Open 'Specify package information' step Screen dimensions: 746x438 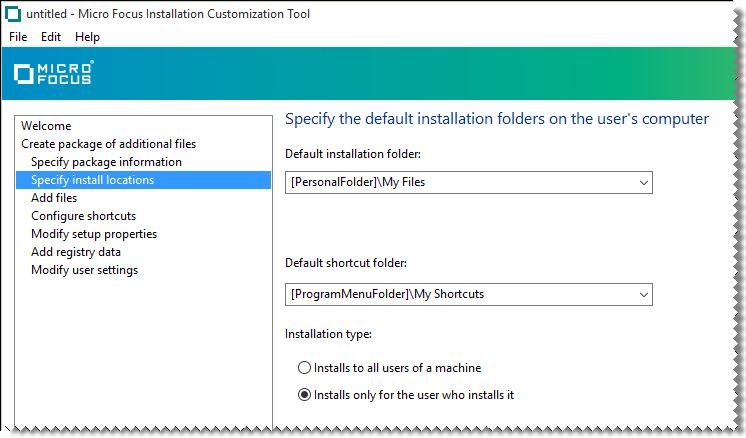click(x=106, y=162)
